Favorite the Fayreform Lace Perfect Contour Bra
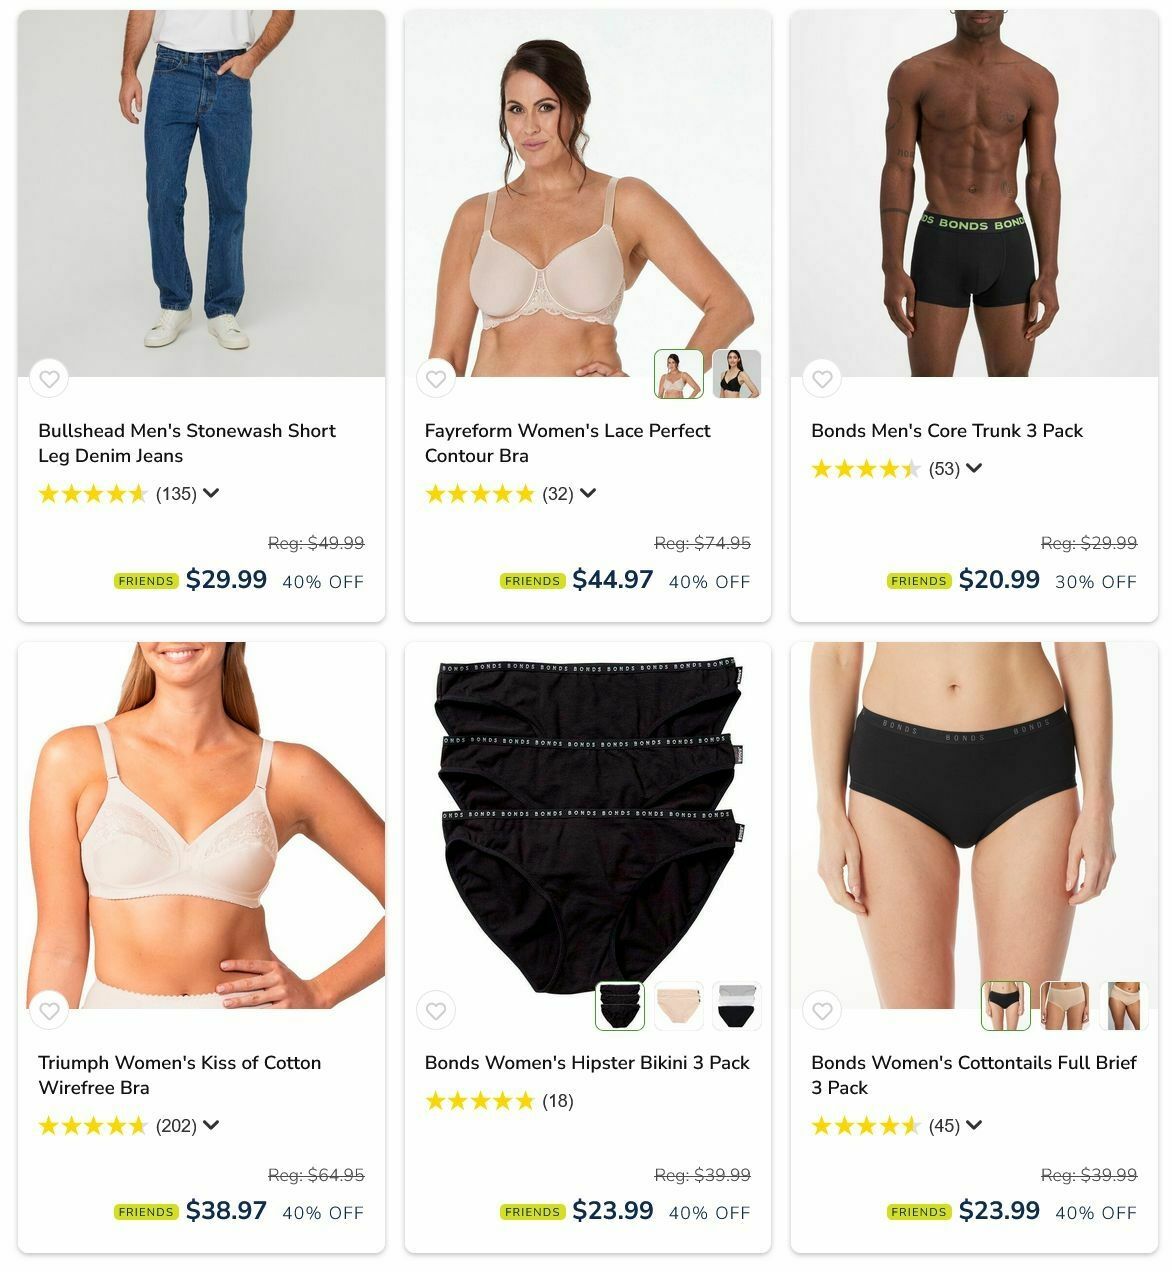1172x1272 pixels. (436, 379)
